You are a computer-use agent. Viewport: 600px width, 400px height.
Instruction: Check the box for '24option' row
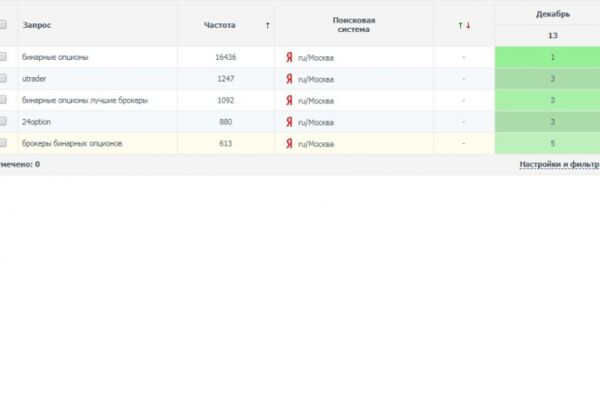3,121
